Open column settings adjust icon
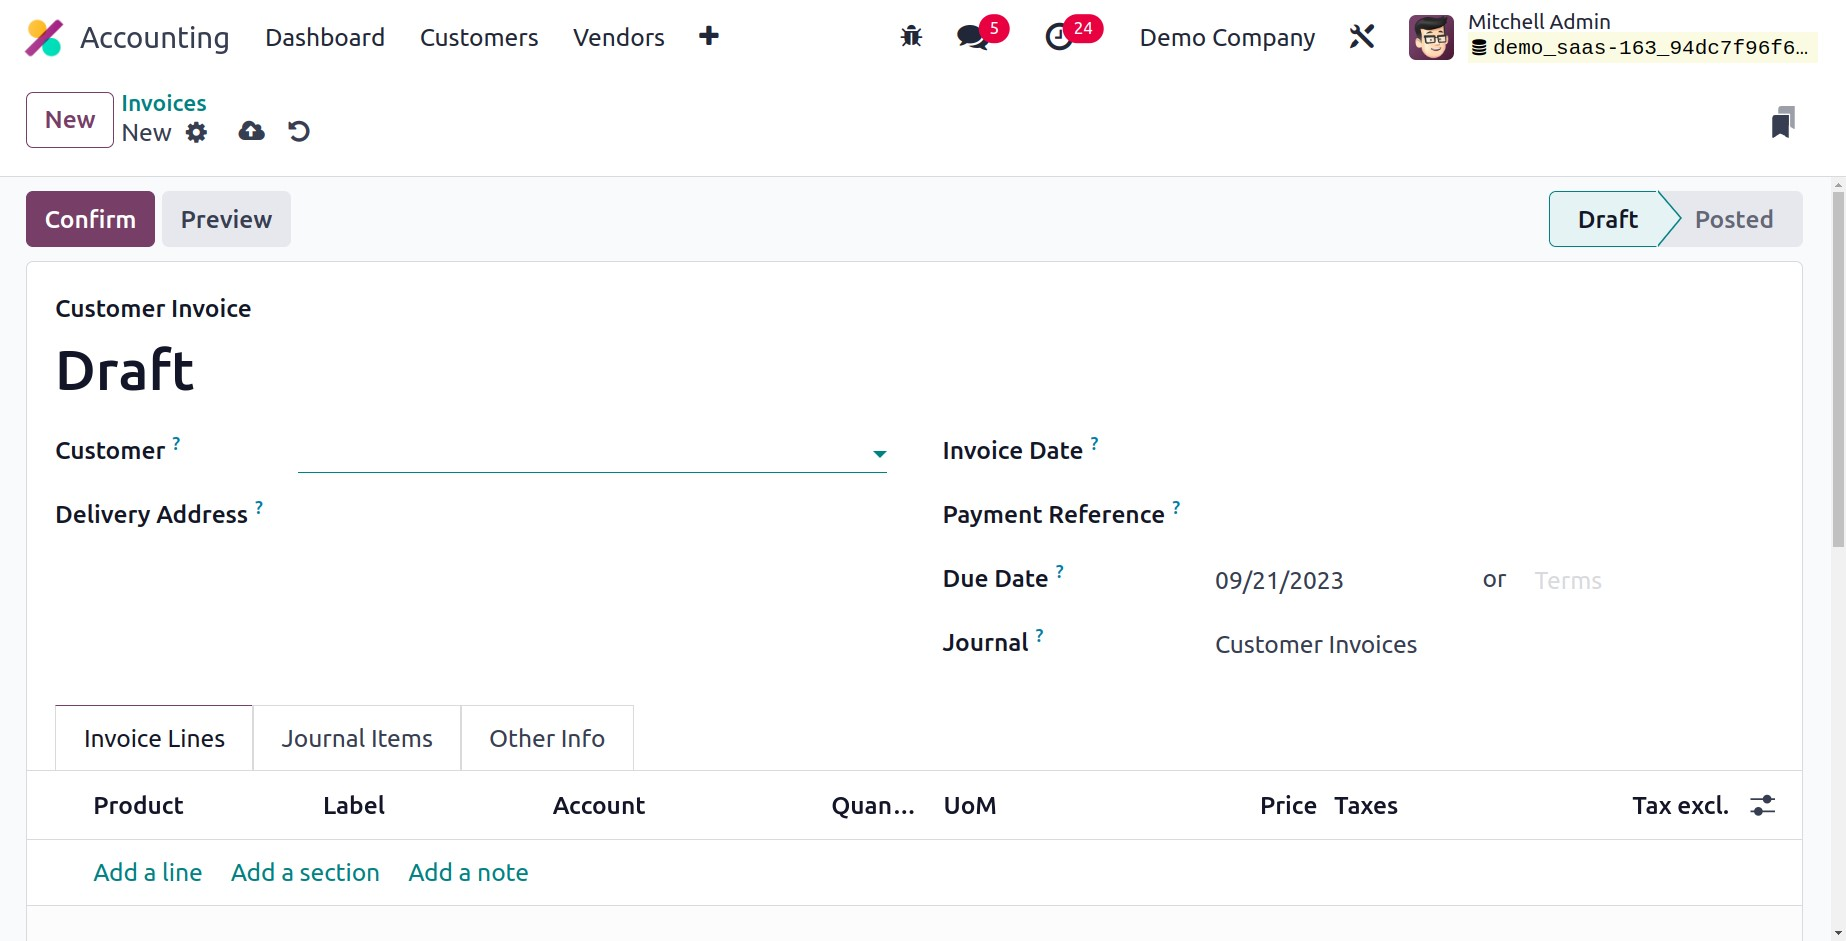 [1762, 806]
